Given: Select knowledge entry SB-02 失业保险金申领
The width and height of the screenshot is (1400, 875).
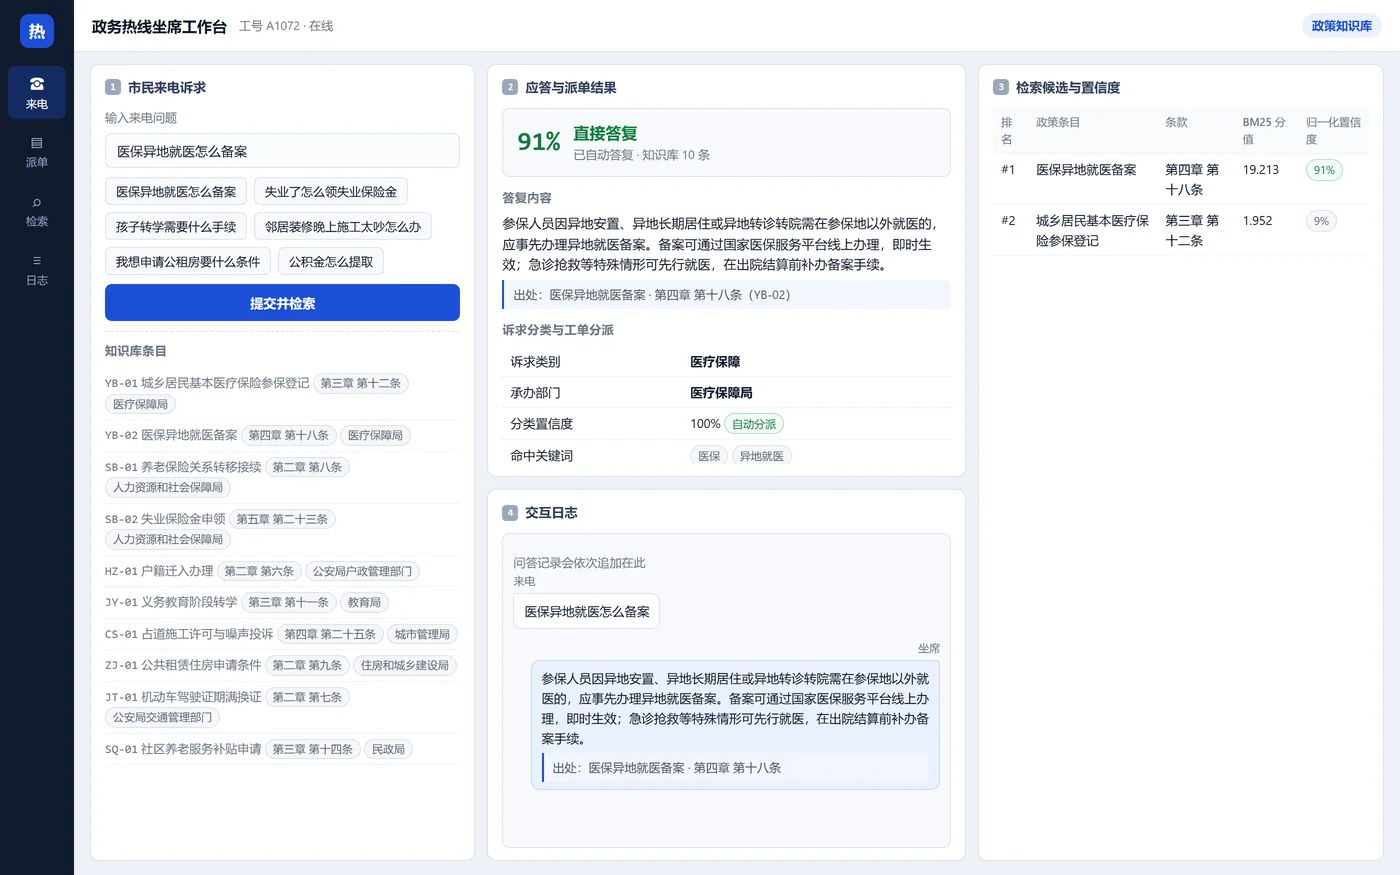Looking at the screenshot, I should coord(282,529).
